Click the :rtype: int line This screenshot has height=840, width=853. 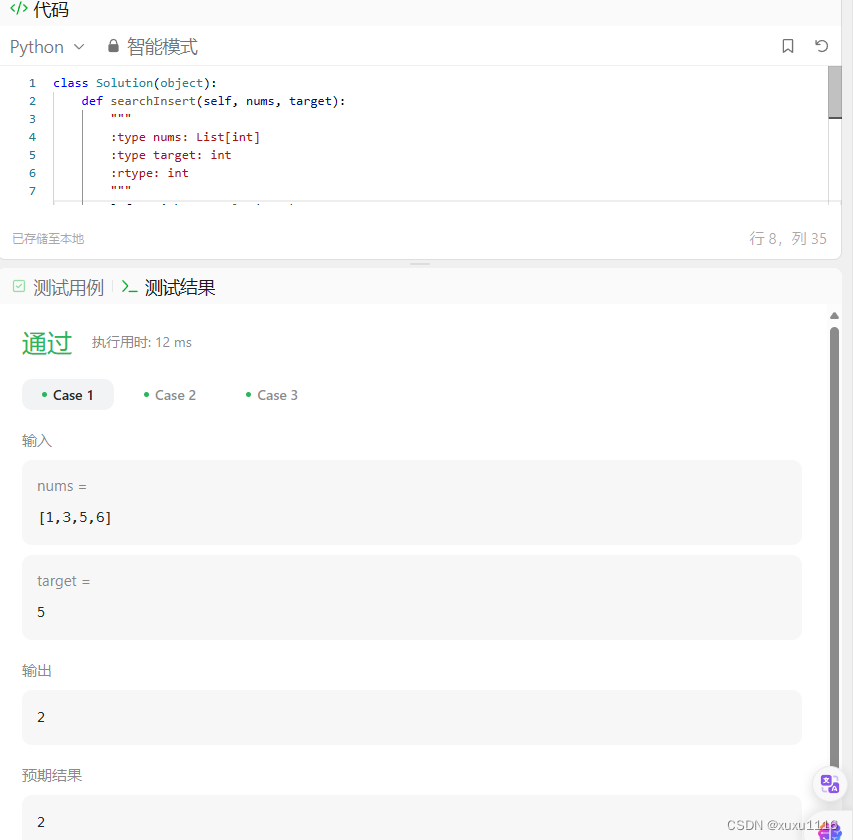point(150,172)
